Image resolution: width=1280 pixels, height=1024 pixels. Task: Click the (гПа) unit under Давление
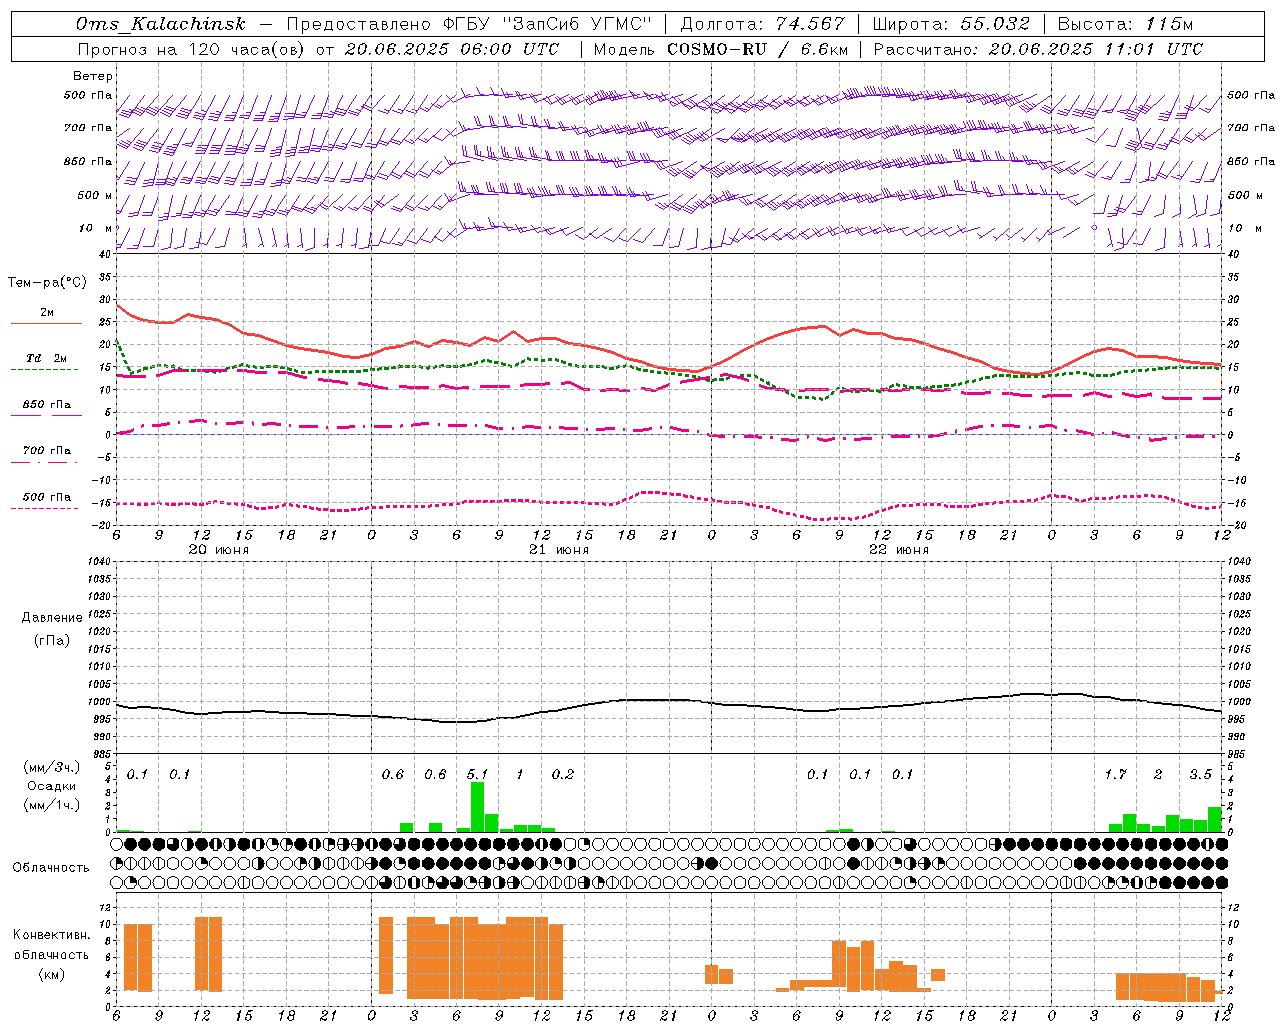pyautogui.click(x=52, y=640)
